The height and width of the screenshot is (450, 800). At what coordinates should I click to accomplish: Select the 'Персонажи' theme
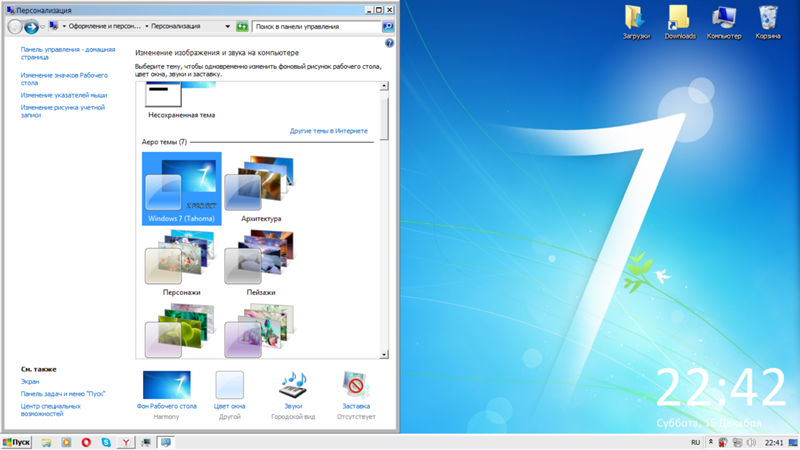pos(182,262)
